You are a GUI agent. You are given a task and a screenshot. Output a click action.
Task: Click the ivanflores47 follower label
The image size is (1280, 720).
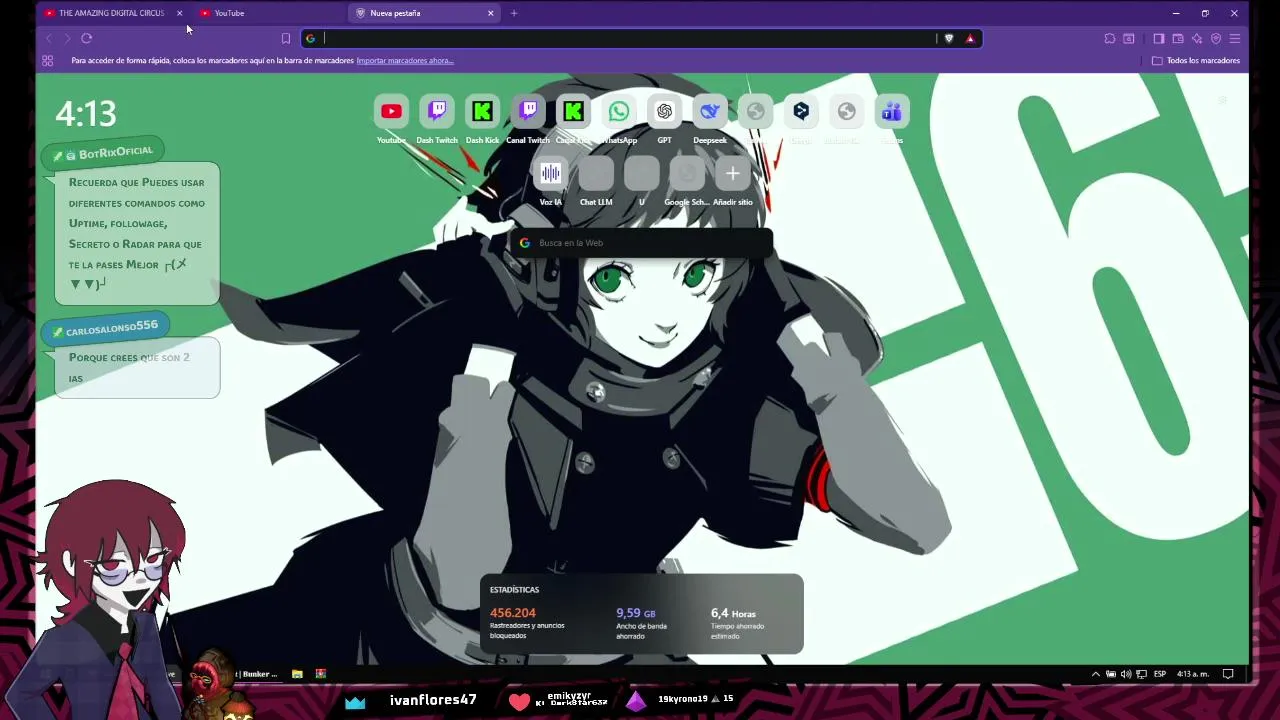coord(433,700)
